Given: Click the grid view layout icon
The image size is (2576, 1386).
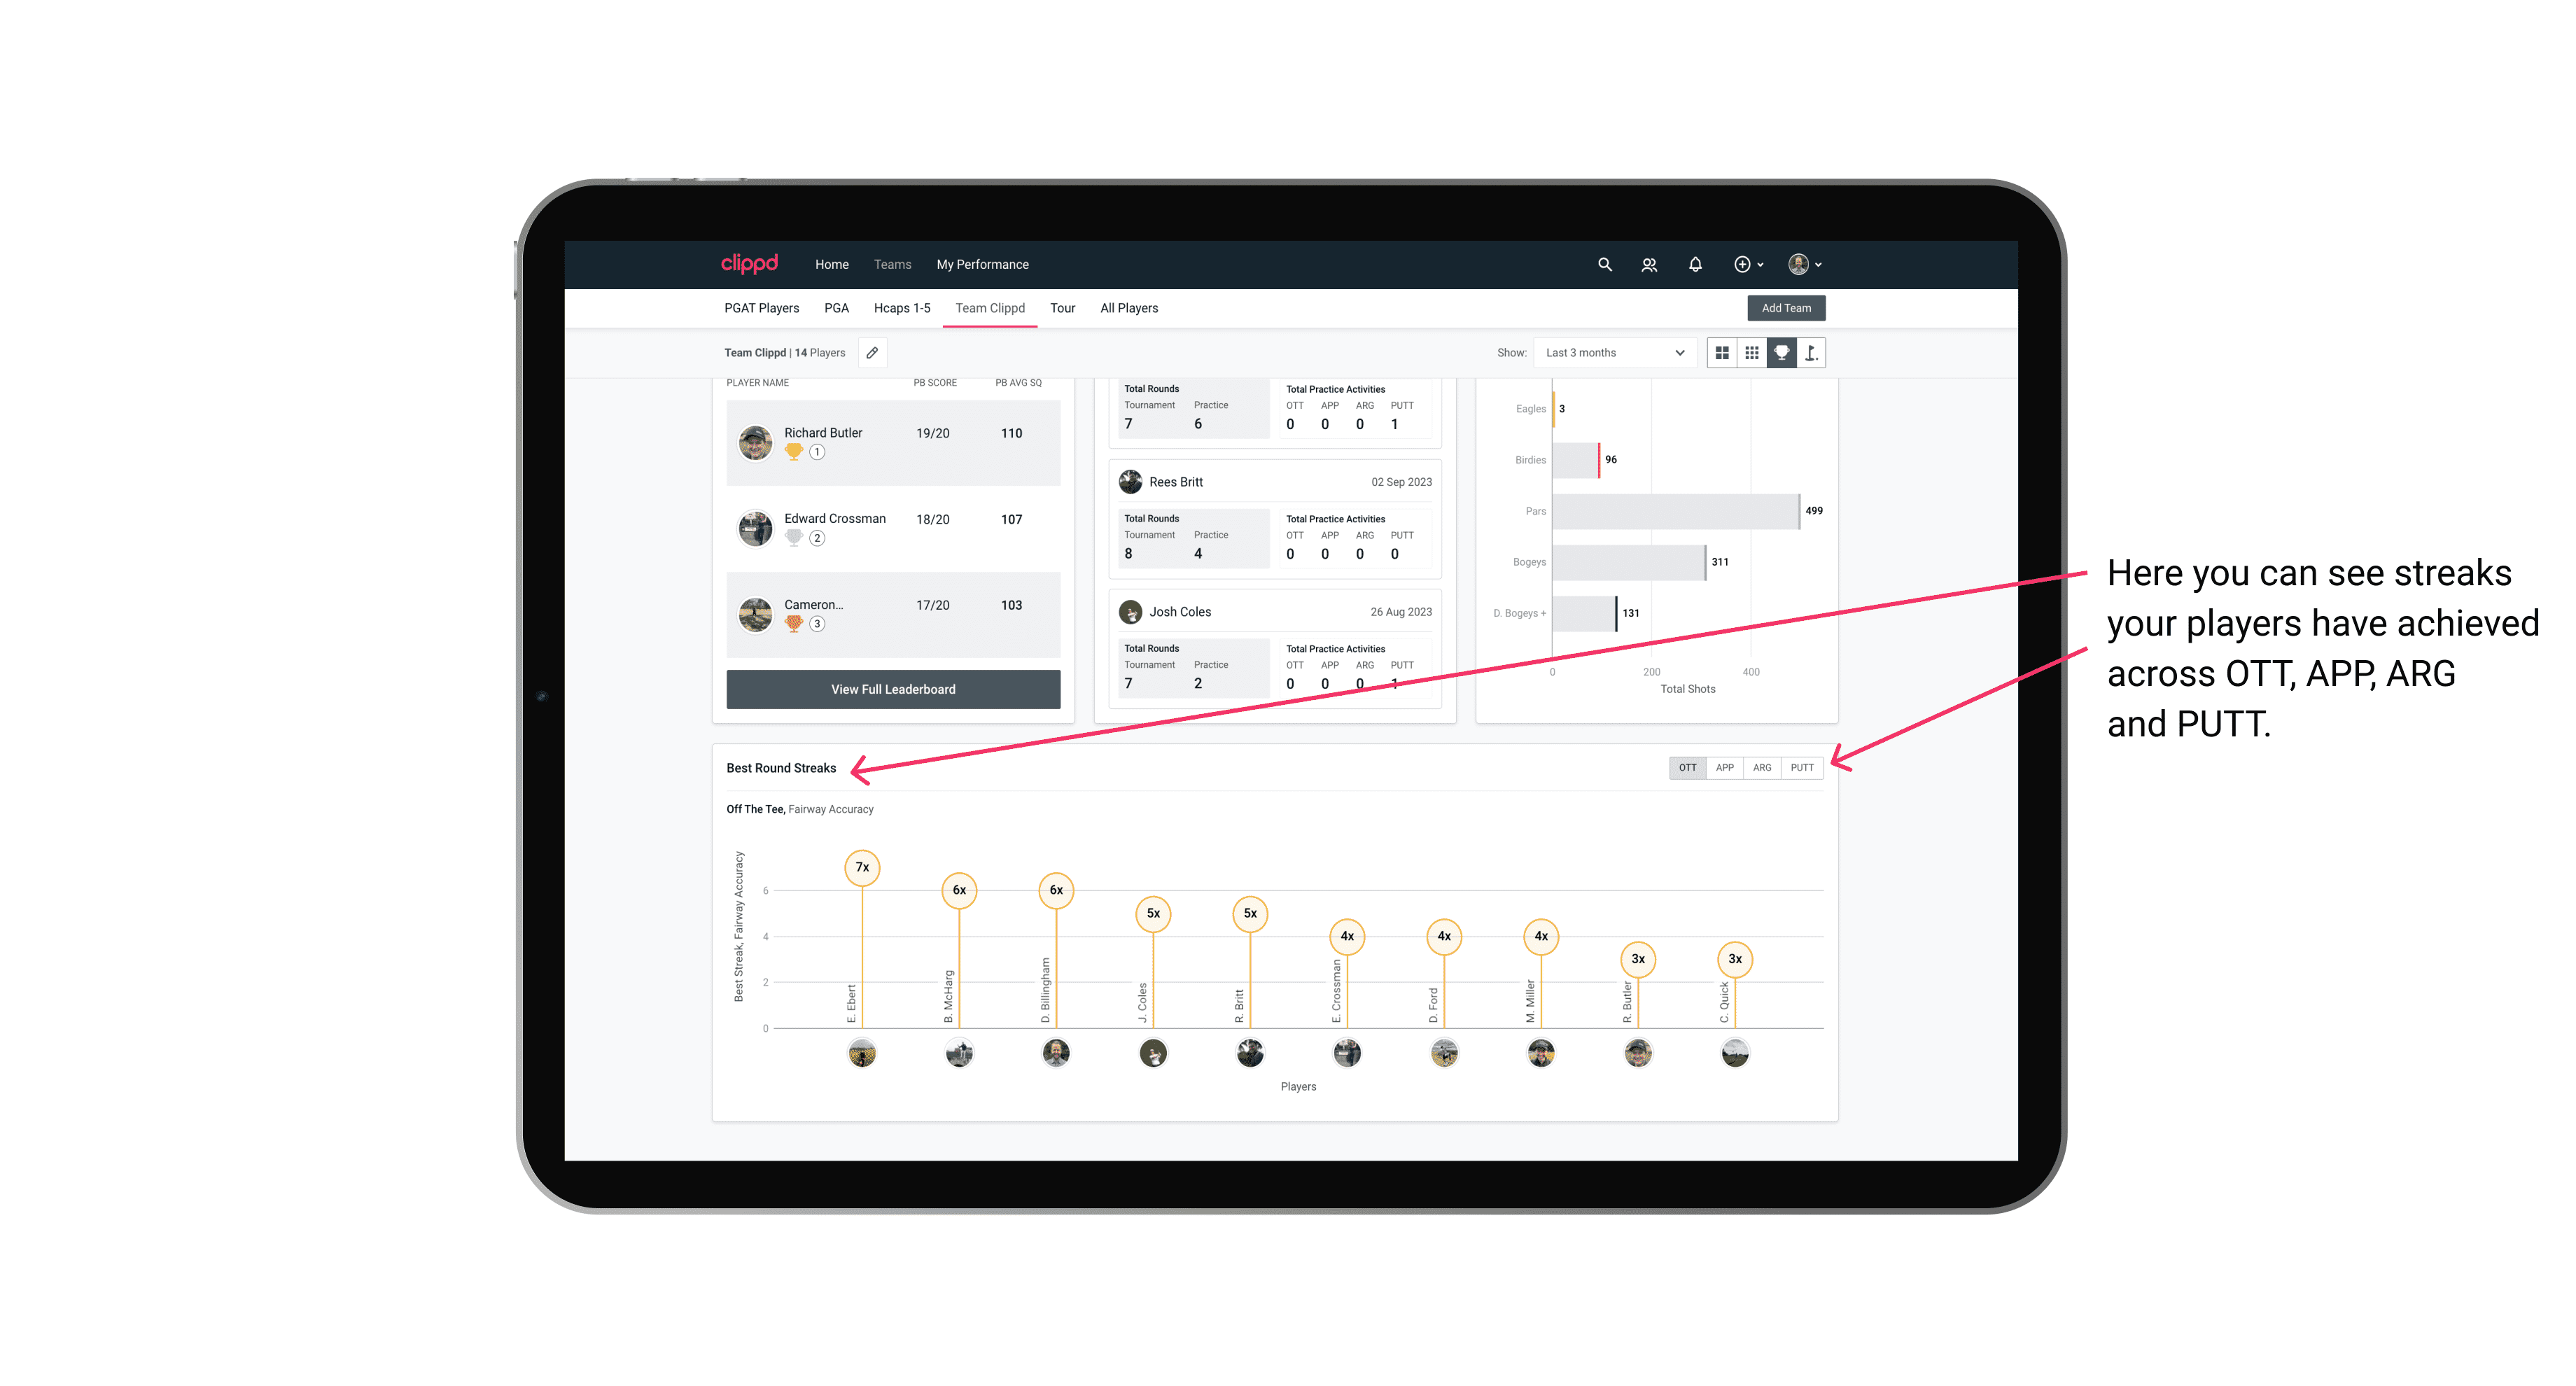Looking at the screenshot, I should (x=1721, y=353).
